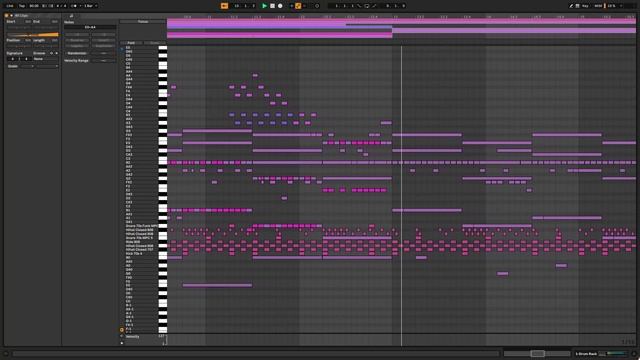Select the Ride 808 drum lane
This screenshot has width=640, height=360.
coord(142,242)
